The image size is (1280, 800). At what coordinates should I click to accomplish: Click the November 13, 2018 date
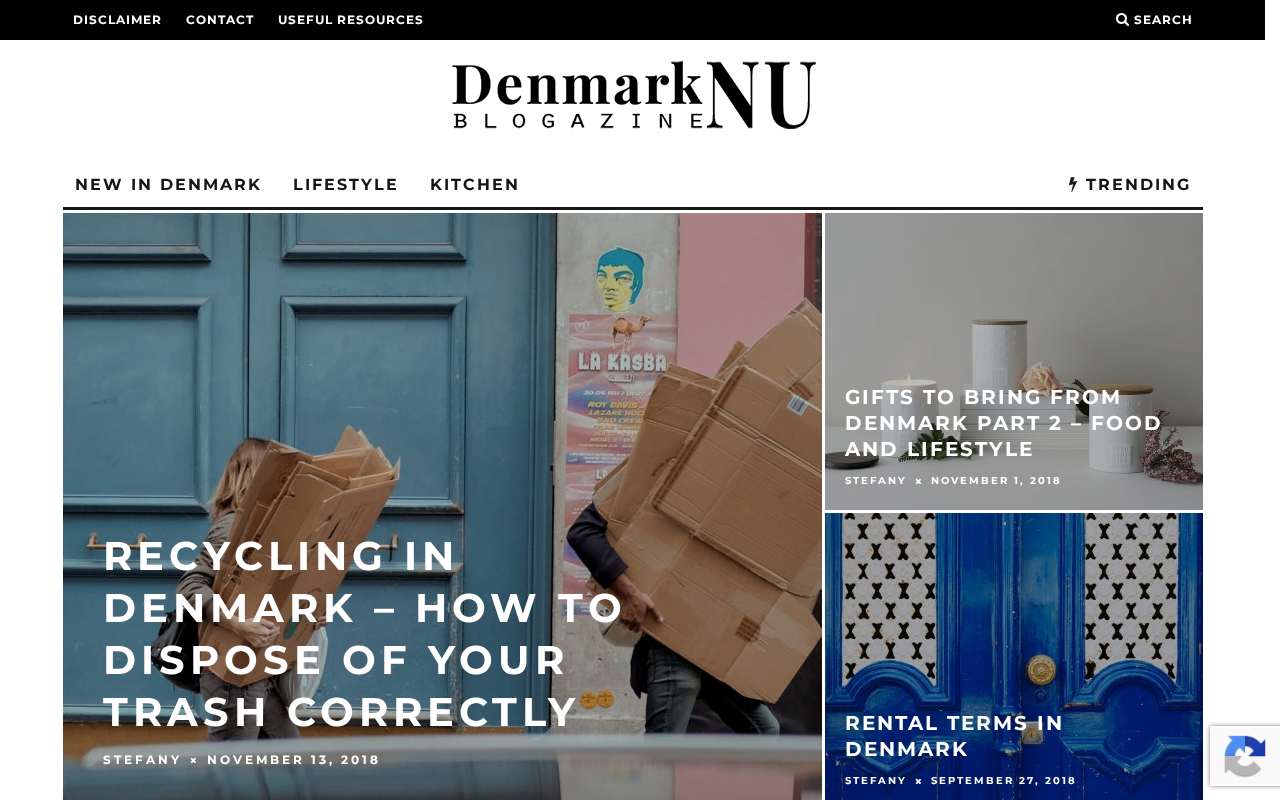tap(294, 760)
